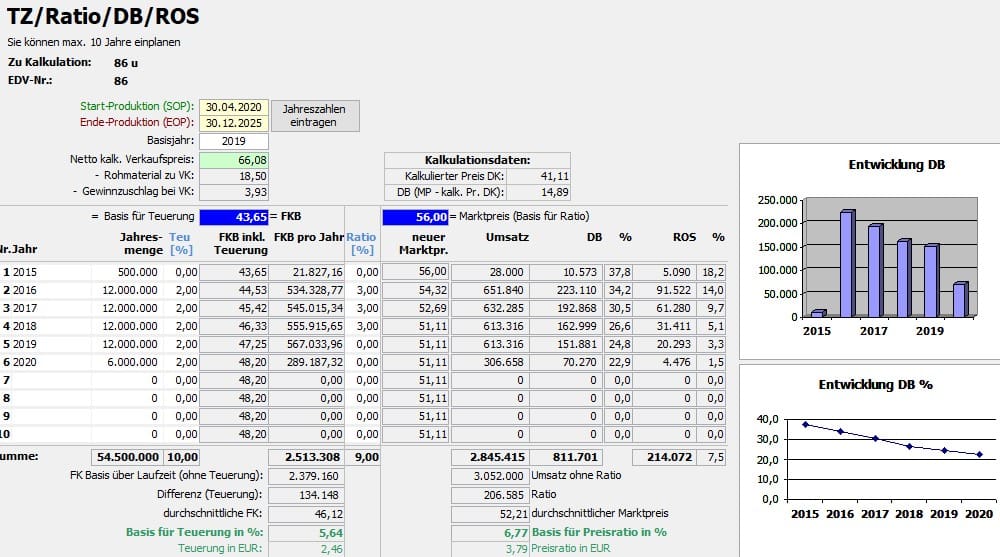Select the Start-Produktion (SOP) date field
The width and height of the screenshot is (1000, 557).
[x=234, y=107]
